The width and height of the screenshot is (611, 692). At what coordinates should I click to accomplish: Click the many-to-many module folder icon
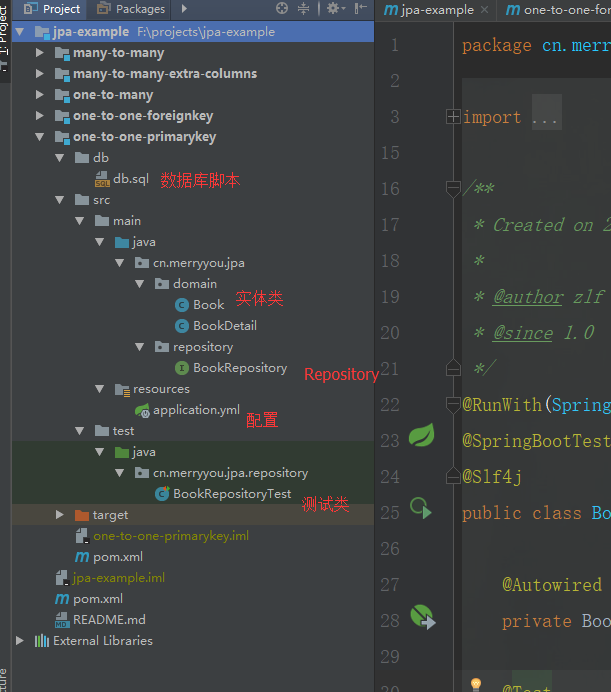click(x=62, y=53)
